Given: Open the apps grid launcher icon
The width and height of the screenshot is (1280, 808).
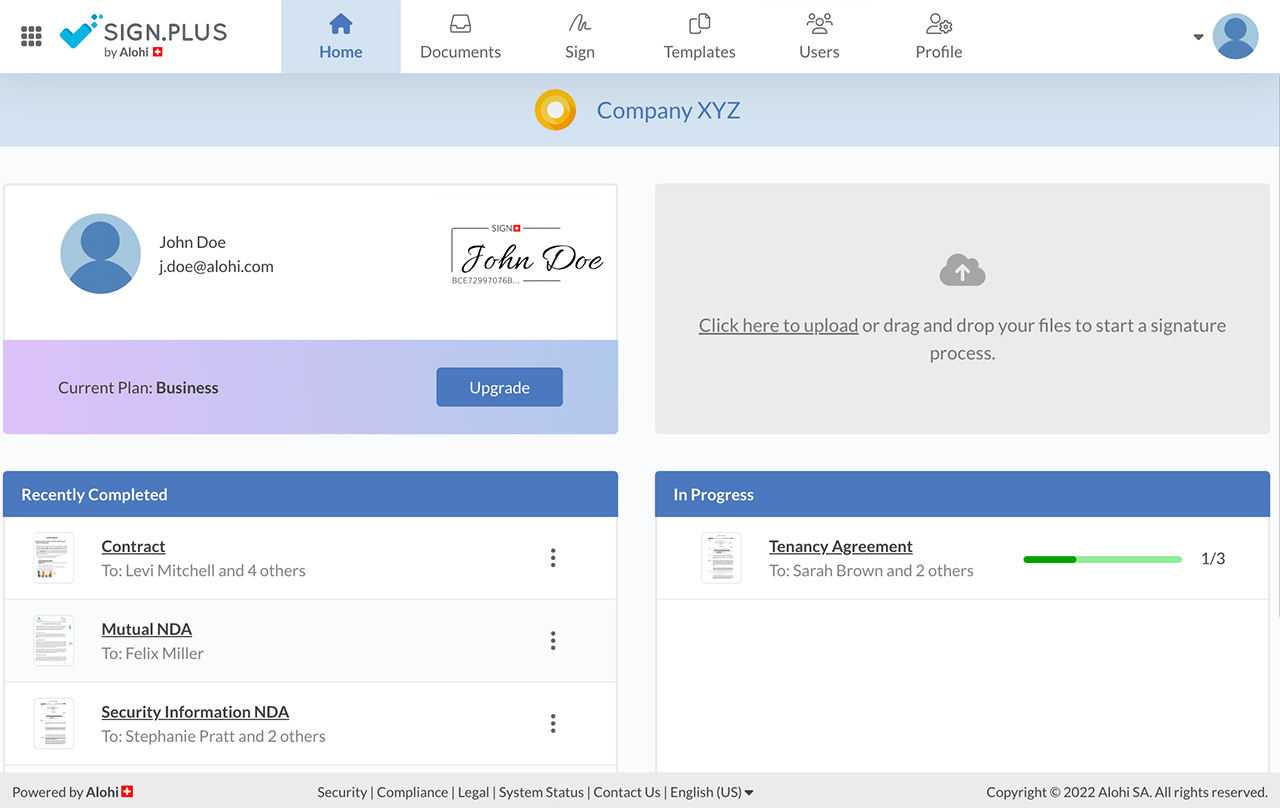Looking at the screenshot, I should pyautogui.click(x=31, y=37).
